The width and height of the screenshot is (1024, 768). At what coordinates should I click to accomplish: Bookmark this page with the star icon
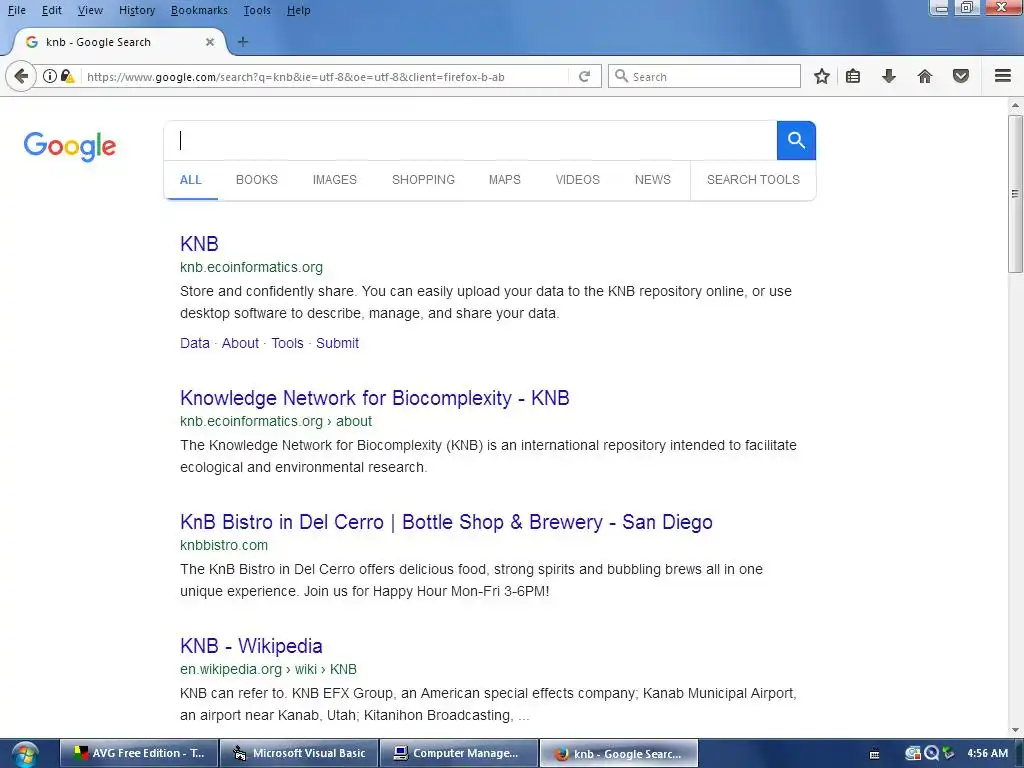tap(822, 76)
